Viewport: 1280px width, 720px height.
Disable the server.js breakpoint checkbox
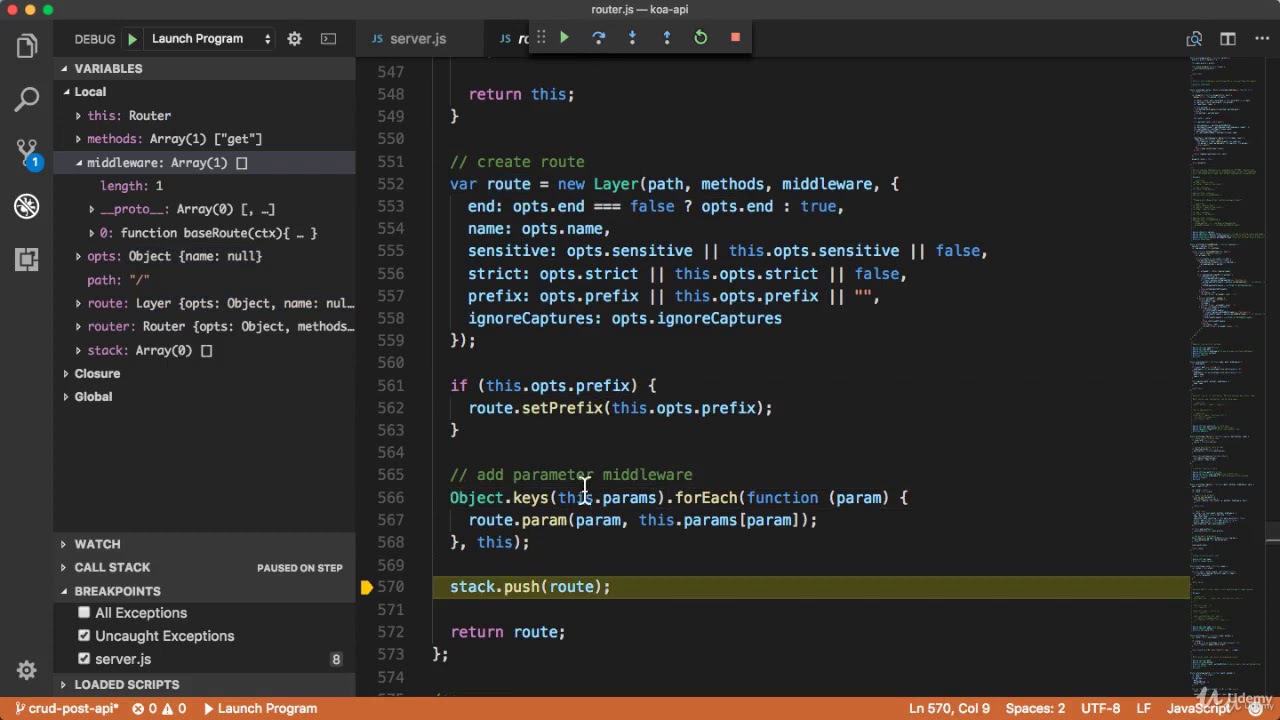point(84,659)
